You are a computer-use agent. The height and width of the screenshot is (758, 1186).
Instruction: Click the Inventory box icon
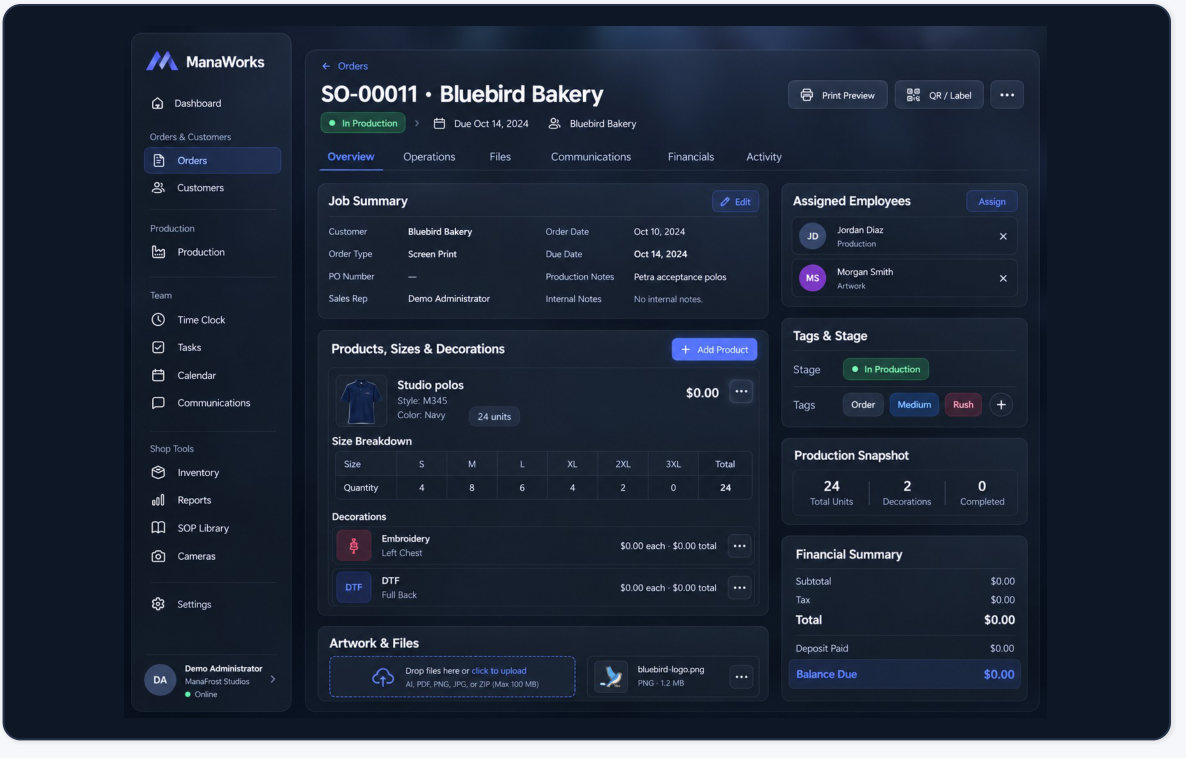pos(158,473)
